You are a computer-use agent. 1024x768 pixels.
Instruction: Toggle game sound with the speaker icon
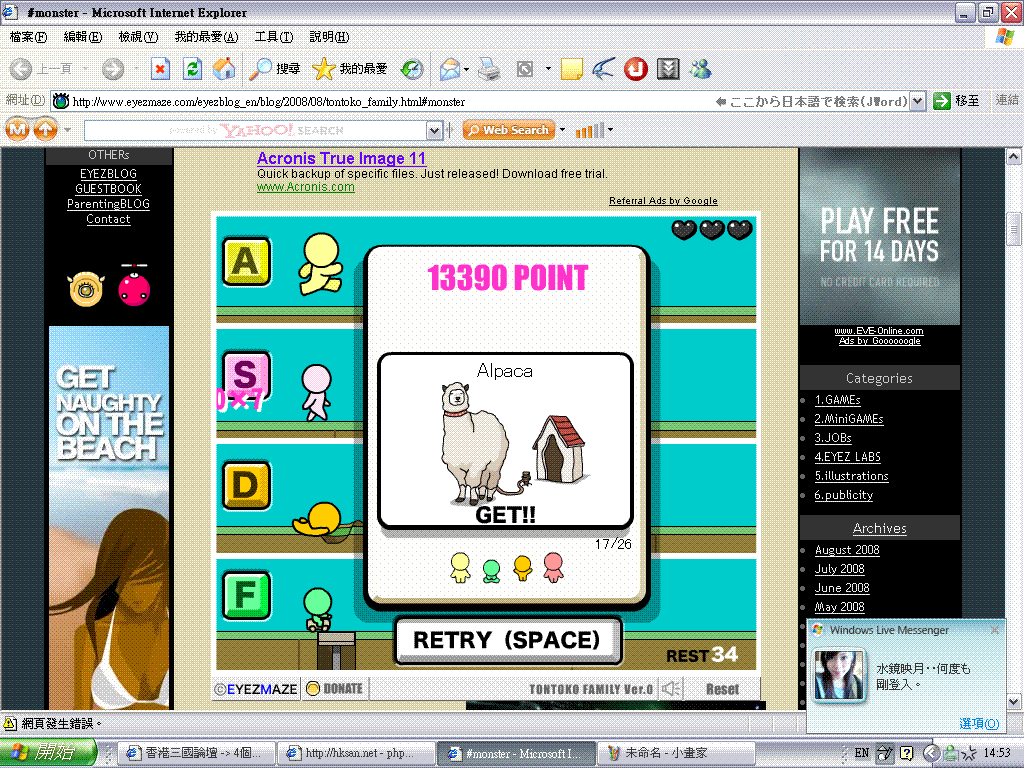tap(671, 689)
